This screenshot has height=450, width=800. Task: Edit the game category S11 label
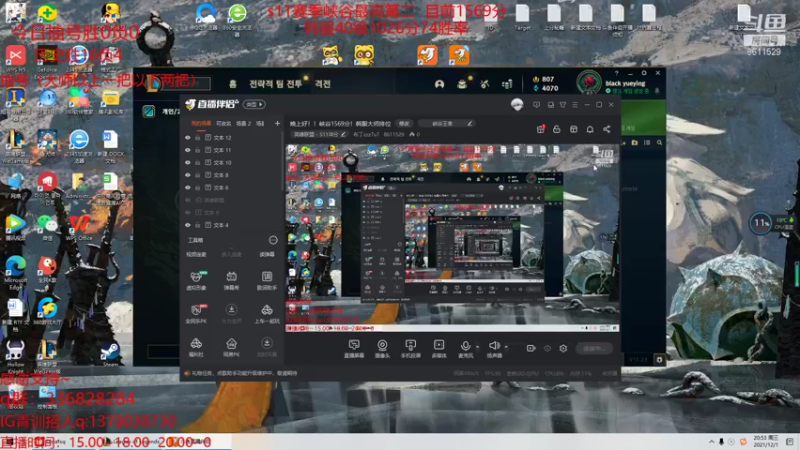319,135
